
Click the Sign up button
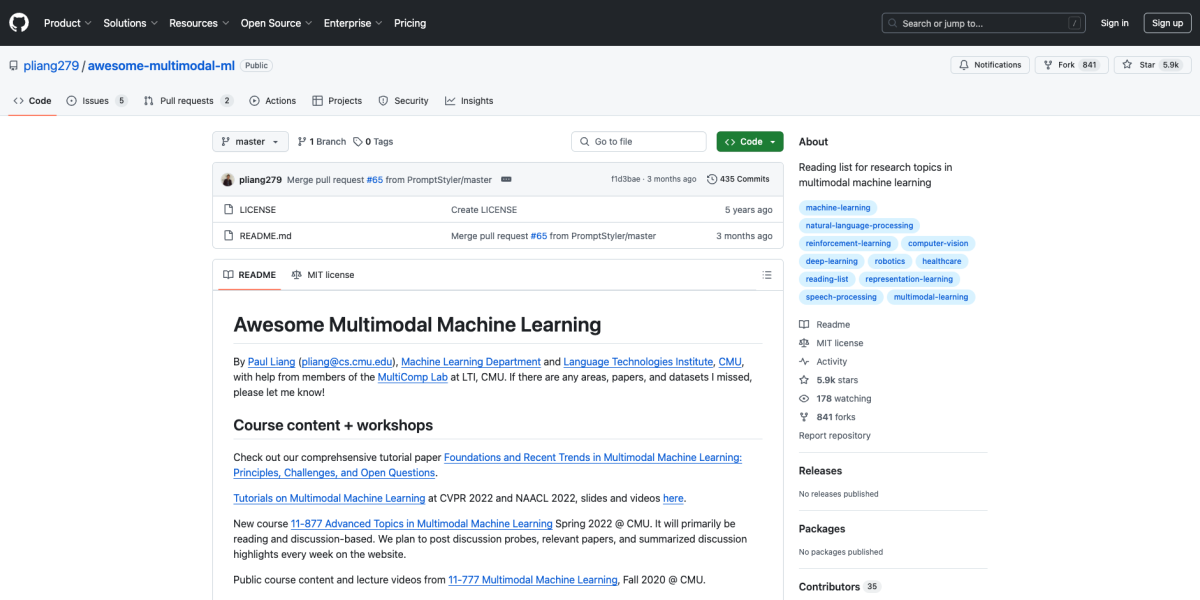click(1167, 23)
